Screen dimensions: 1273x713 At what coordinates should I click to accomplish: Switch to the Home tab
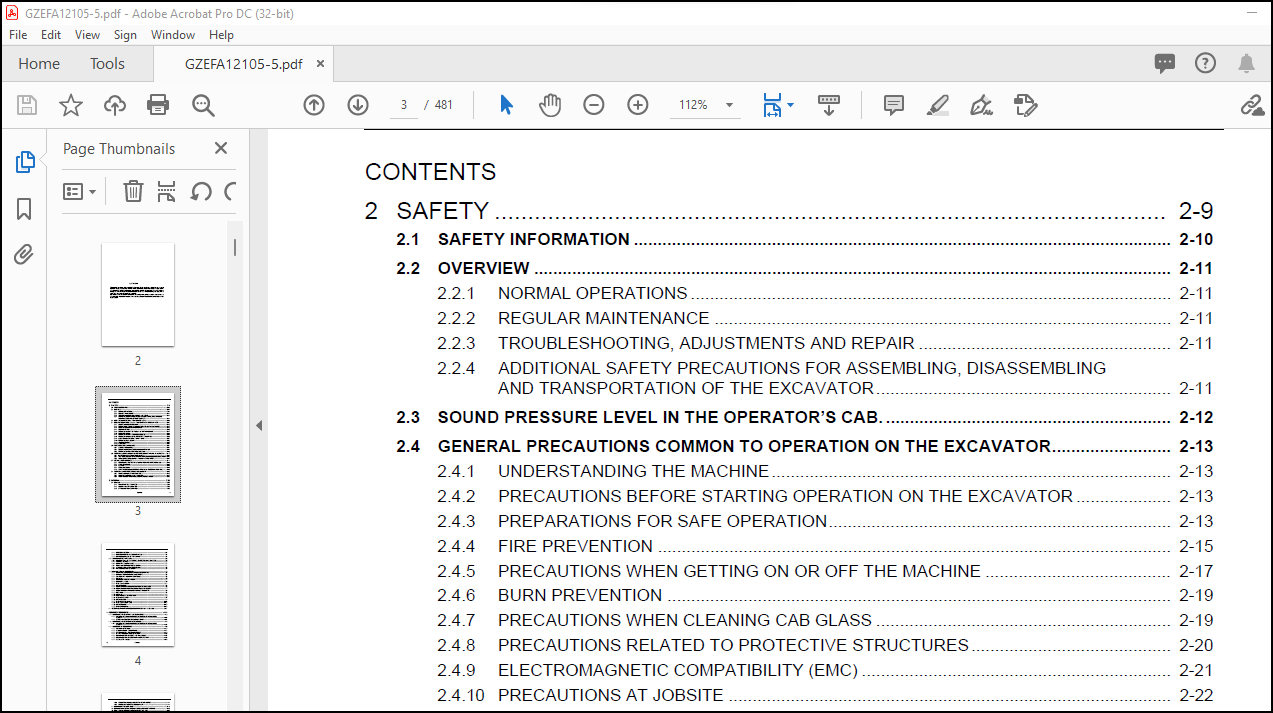(x=39, y=63)
